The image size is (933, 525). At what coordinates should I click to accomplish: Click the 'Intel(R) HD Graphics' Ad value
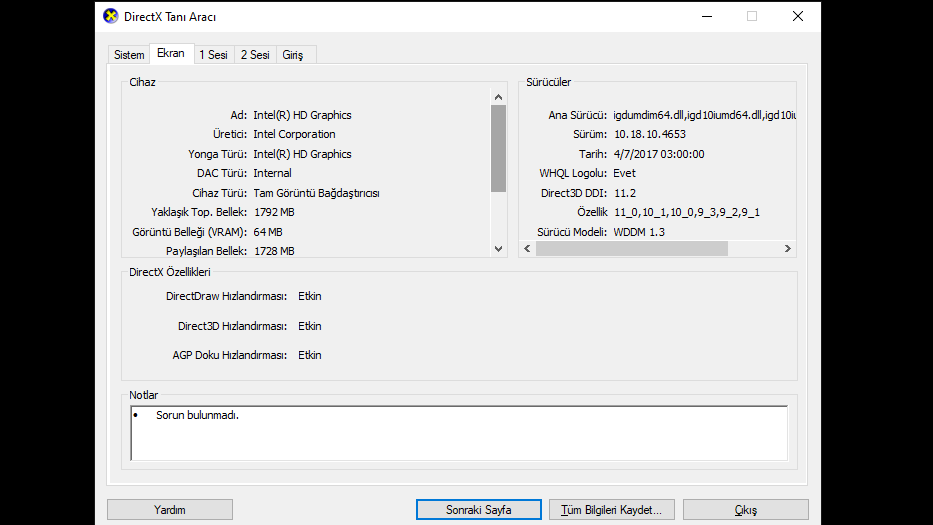302,115
